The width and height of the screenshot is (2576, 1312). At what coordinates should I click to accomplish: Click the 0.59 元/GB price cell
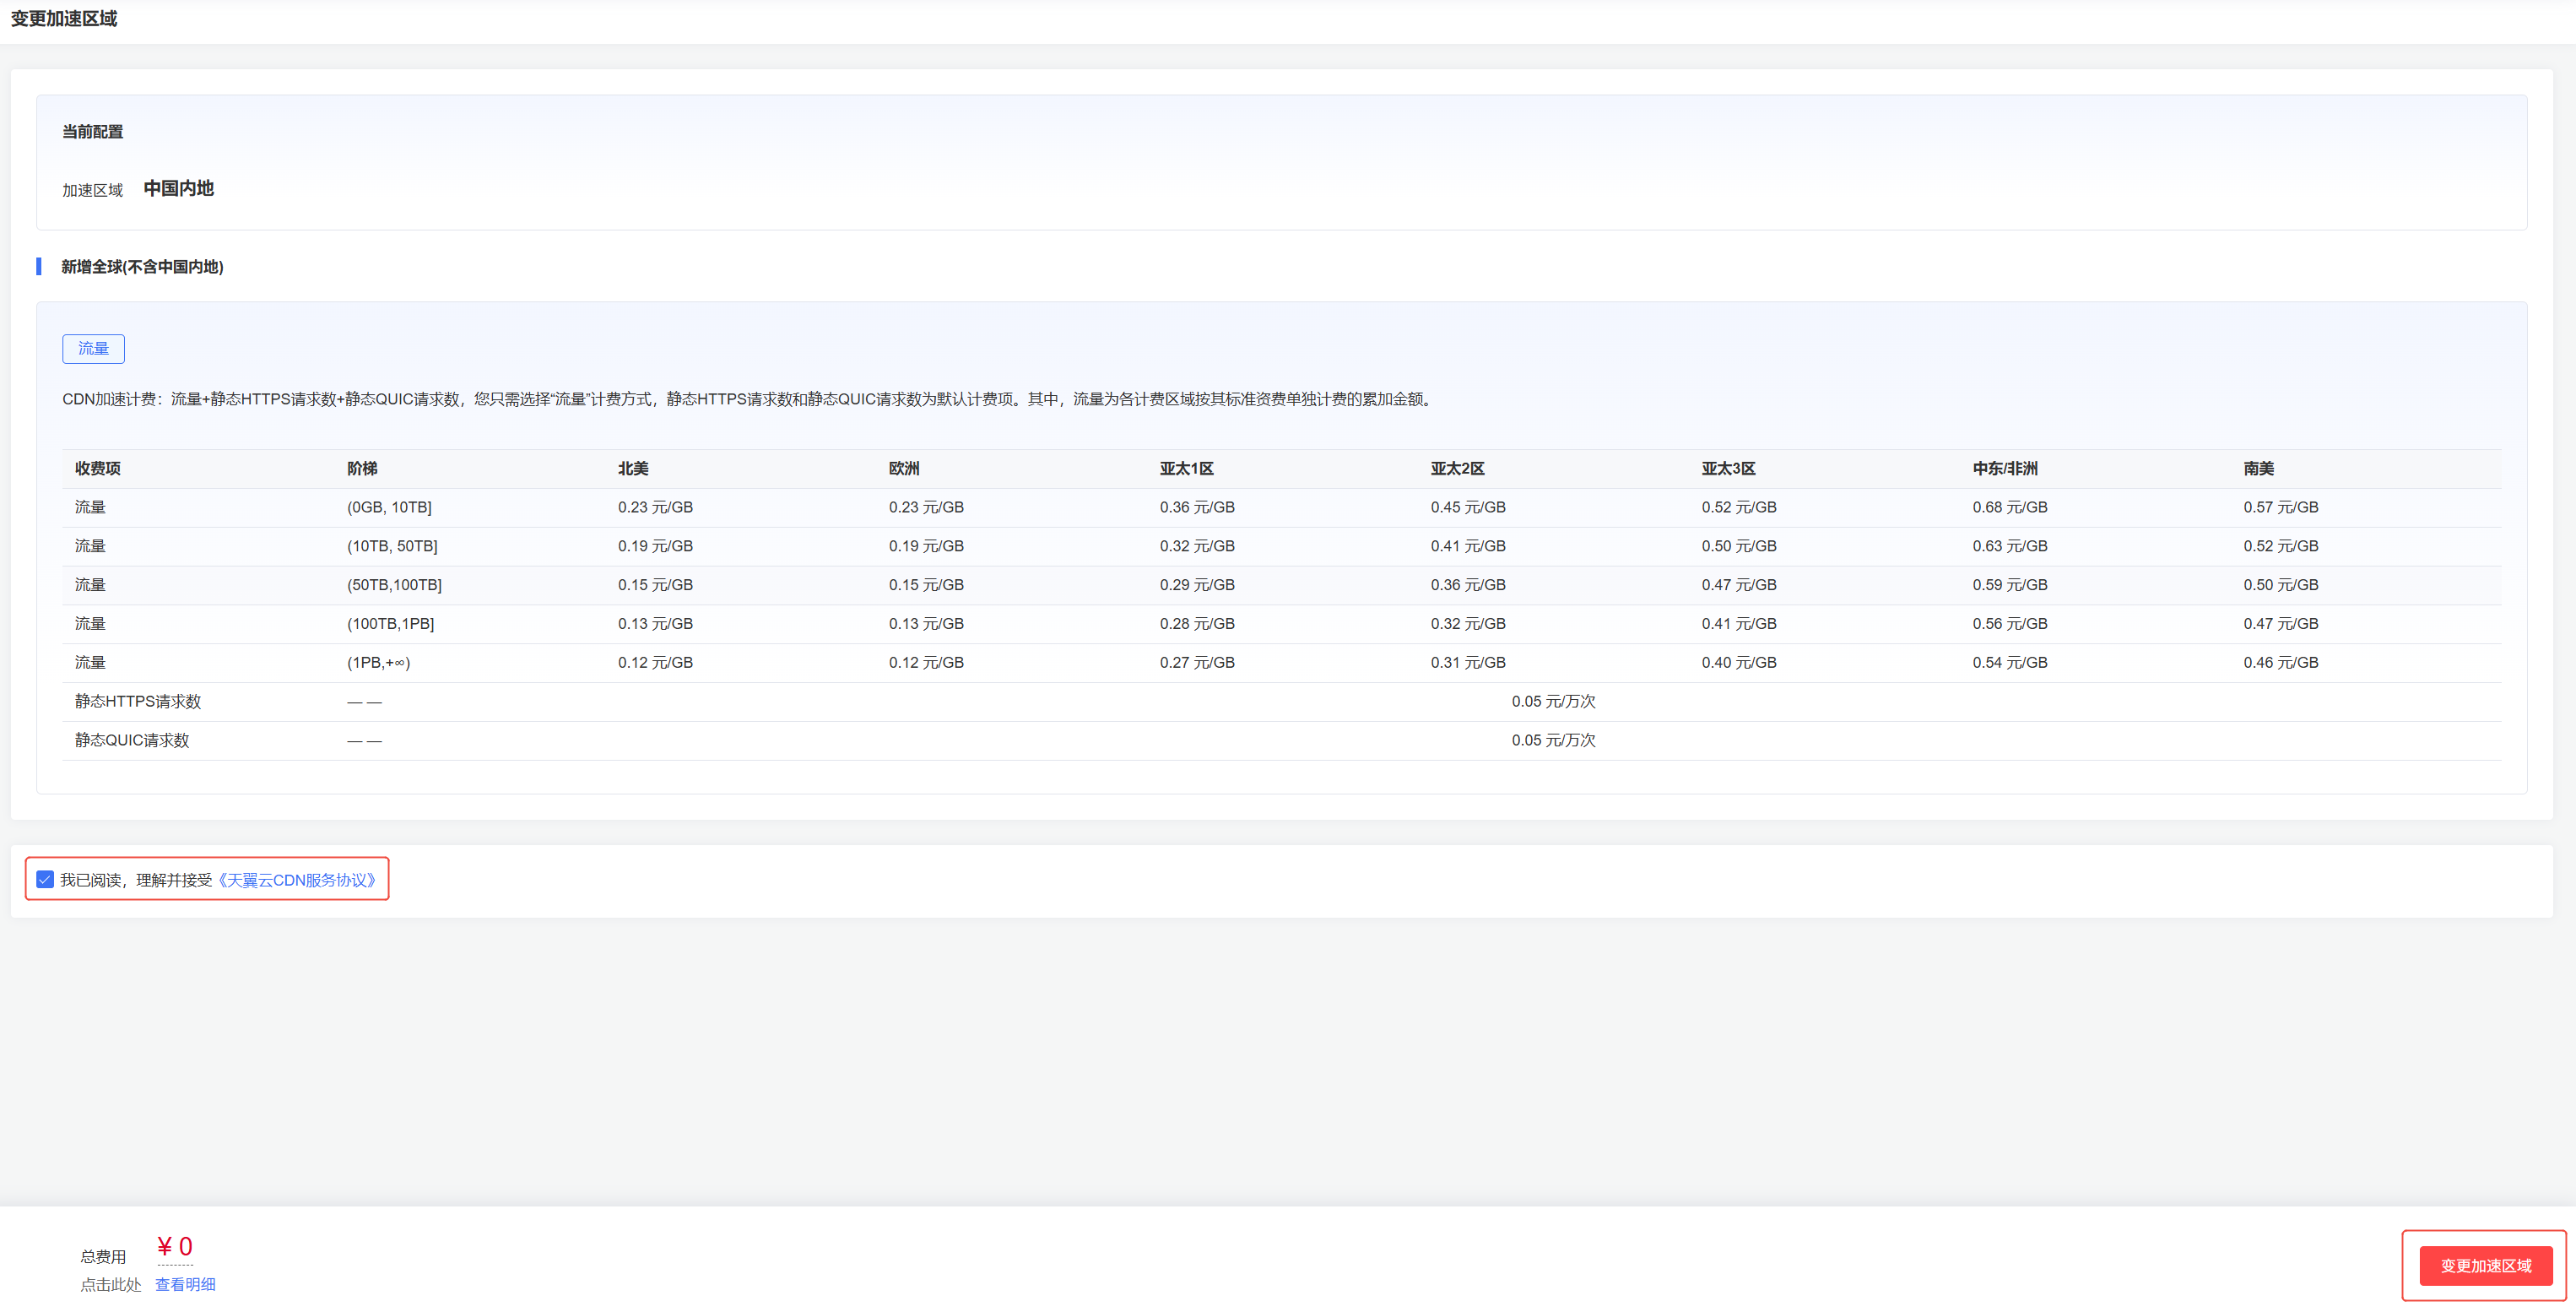(2009, 585)
